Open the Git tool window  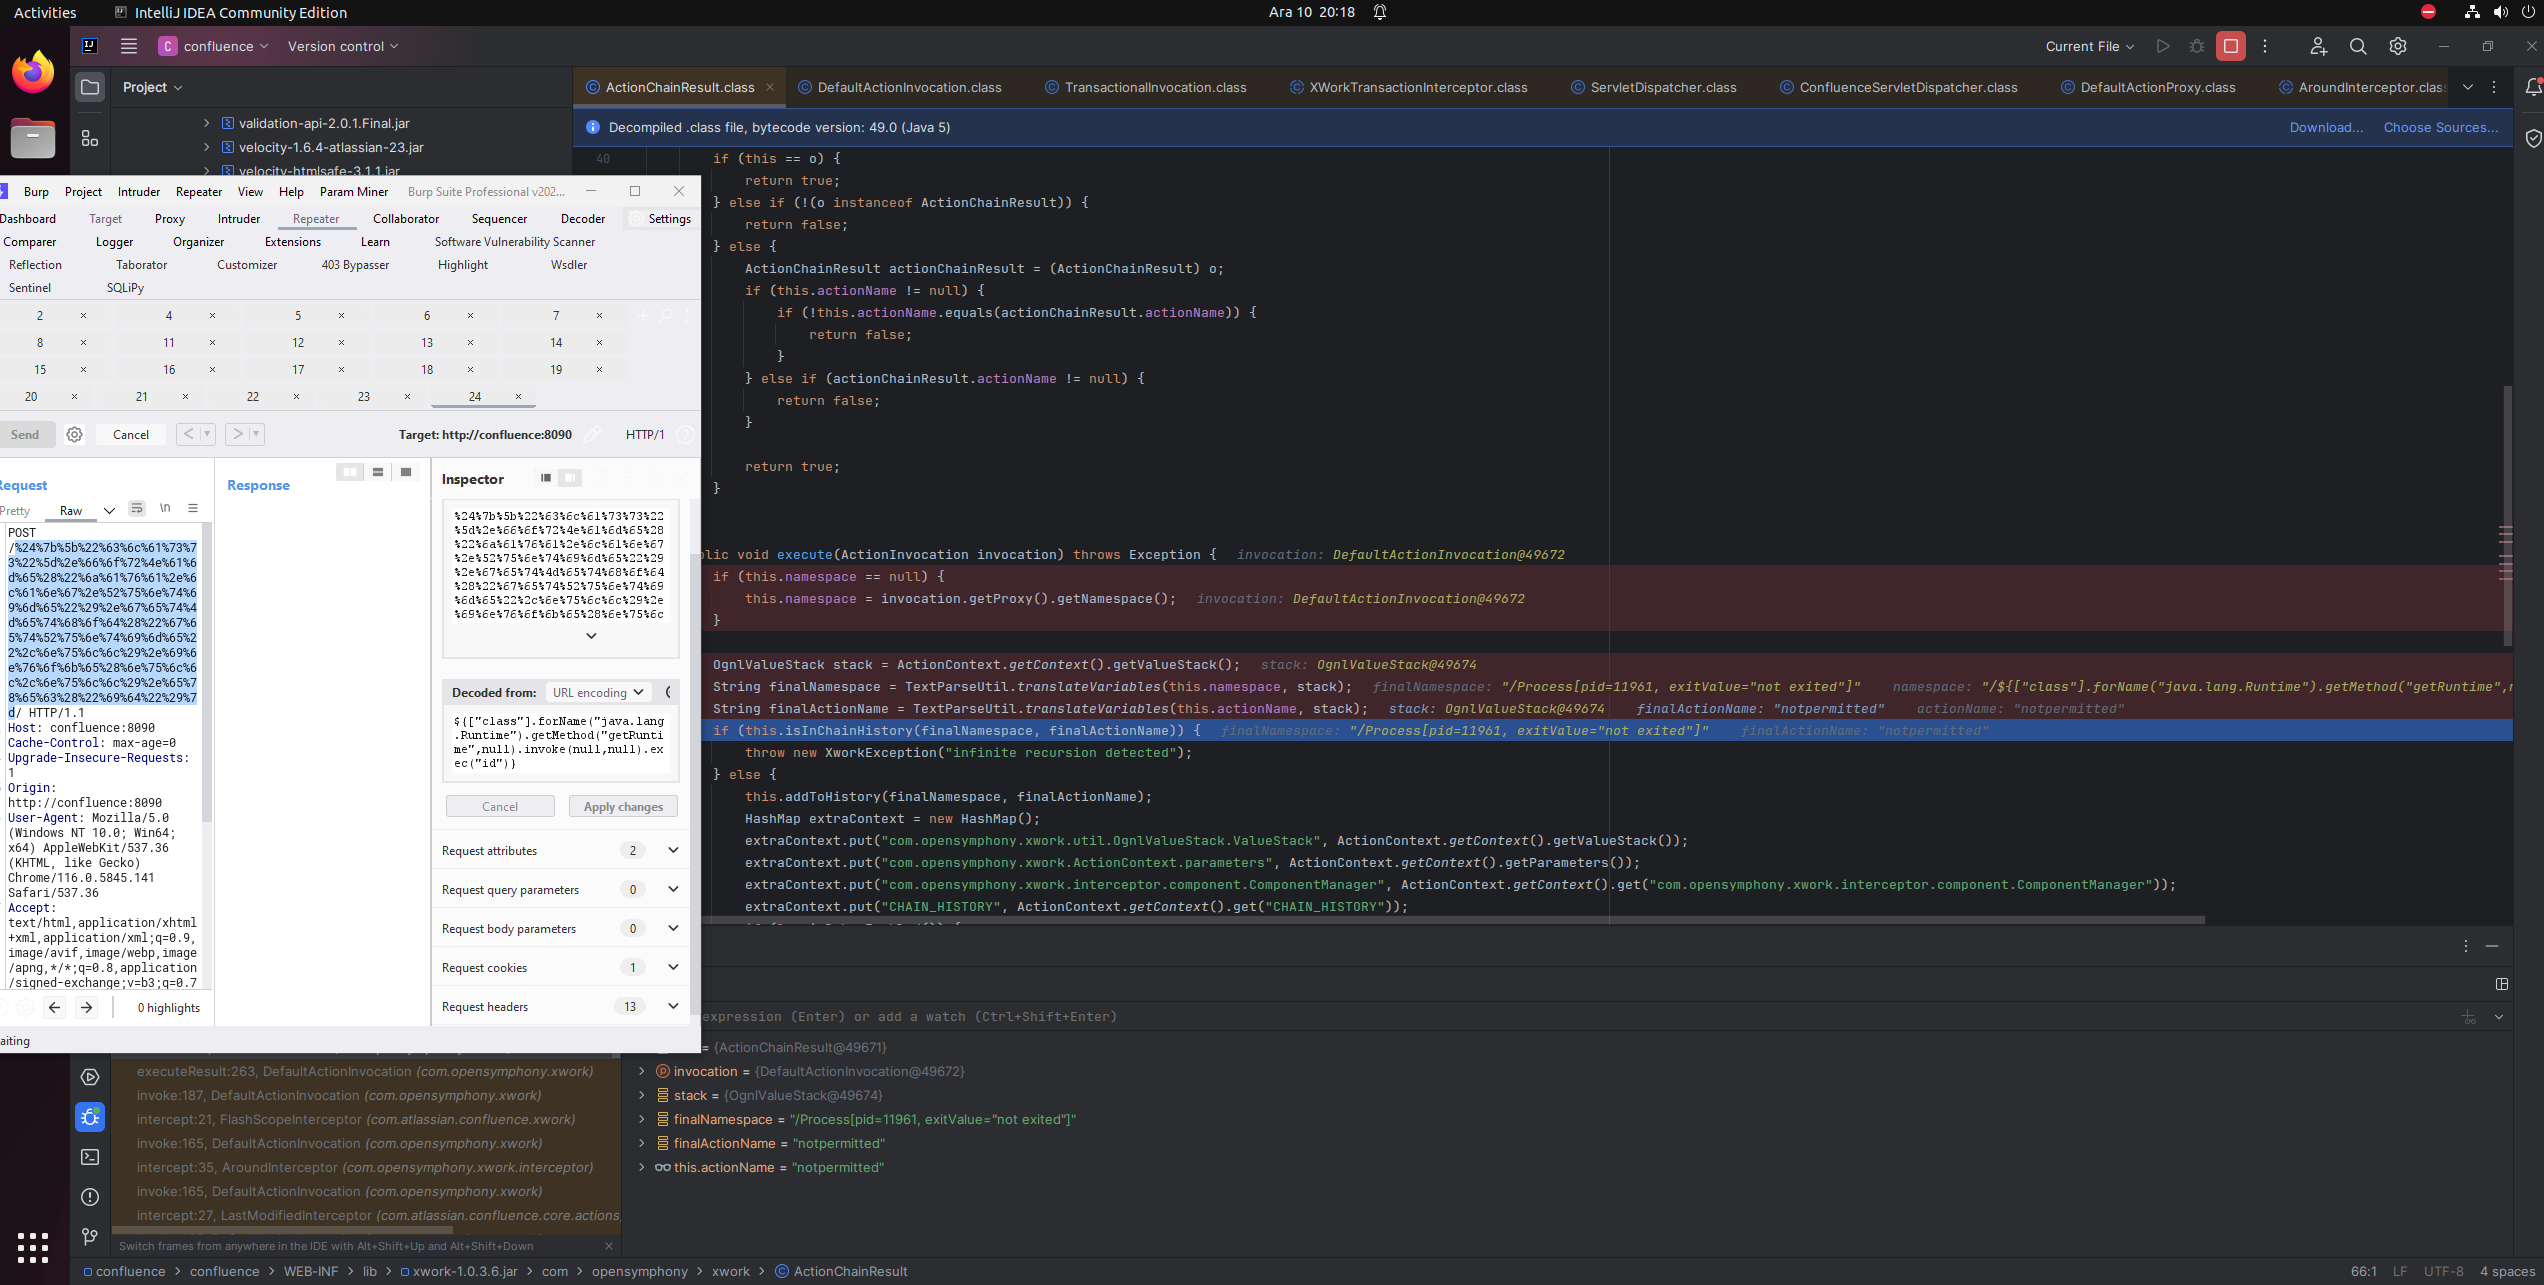90,1237
